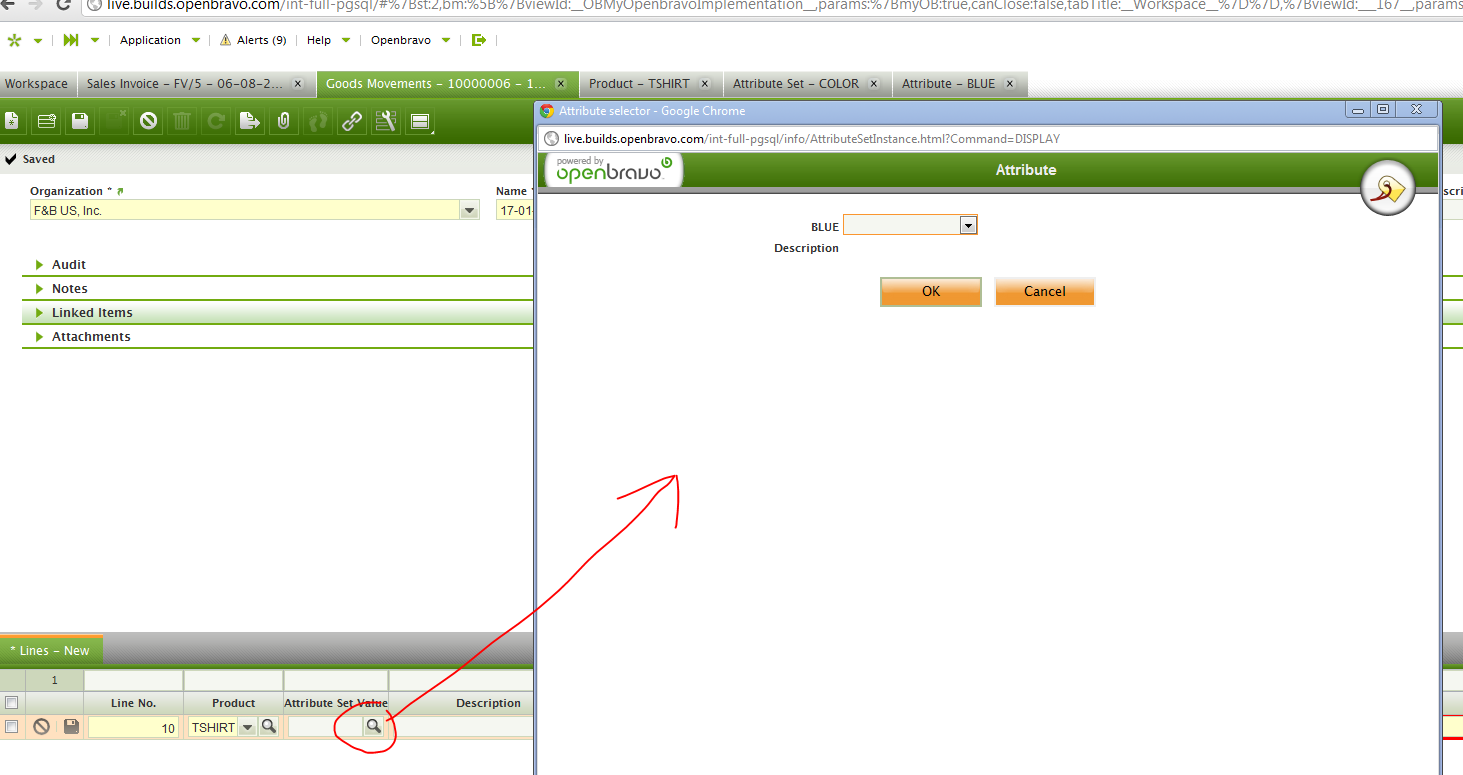The width and height of the screenshot is (1463, 775).
Task: Click the Attach file paperclip icon
Action: [x=284, y=122]
